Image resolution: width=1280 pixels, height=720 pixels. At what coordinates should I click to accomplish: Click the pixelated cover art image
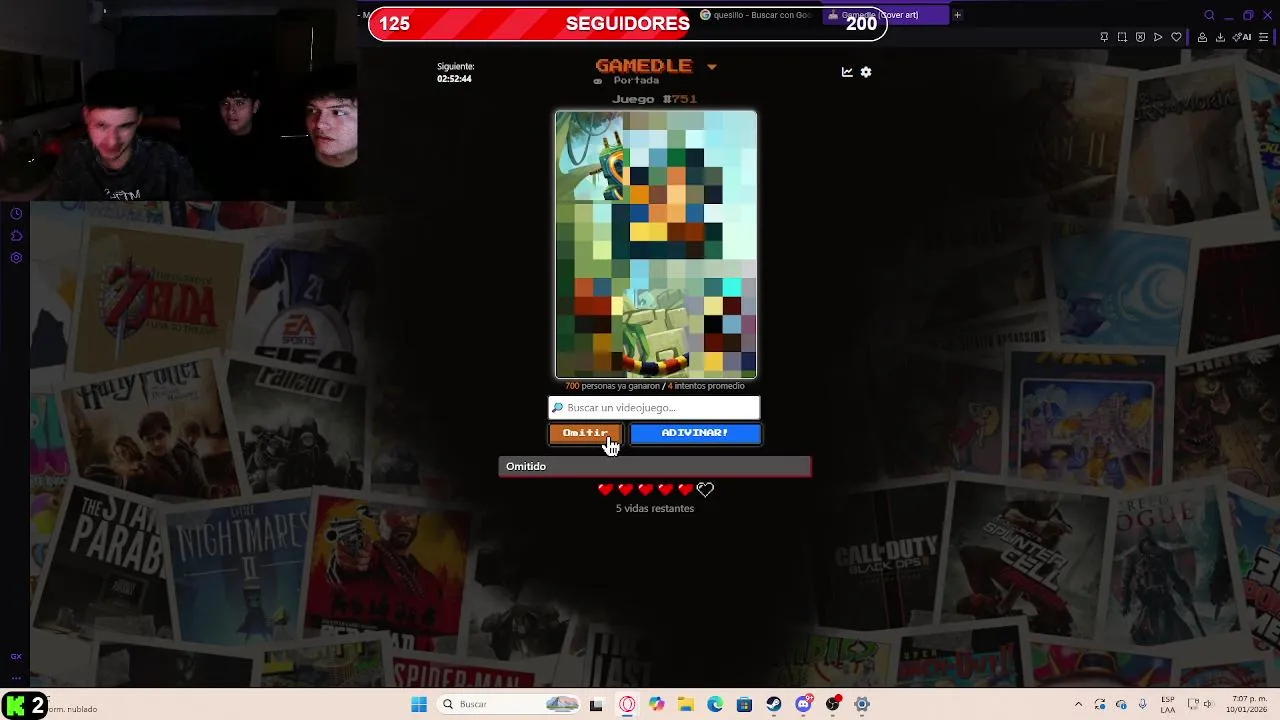(x=656, y=245)
